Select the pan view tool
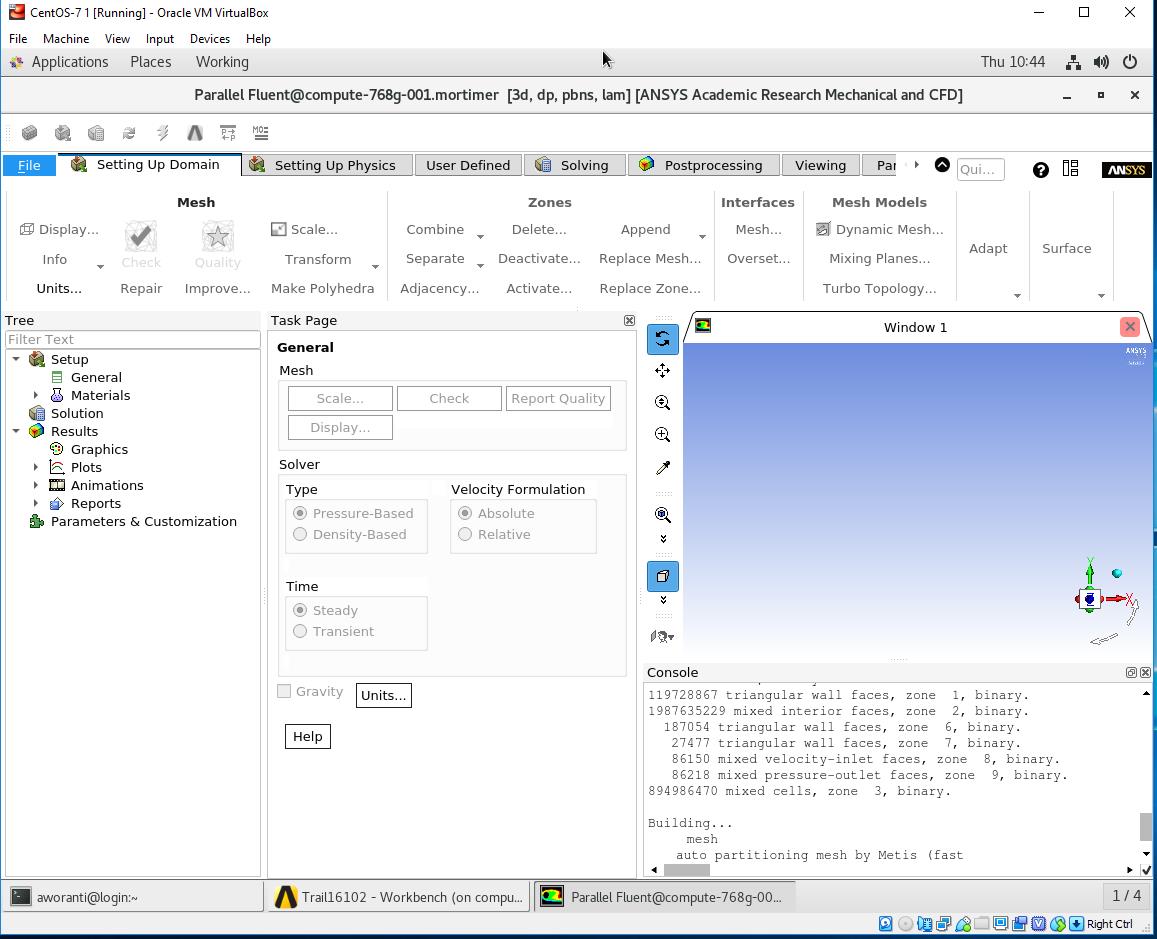This screenshot has height=939, width=1157. click(x=663, y=371)
